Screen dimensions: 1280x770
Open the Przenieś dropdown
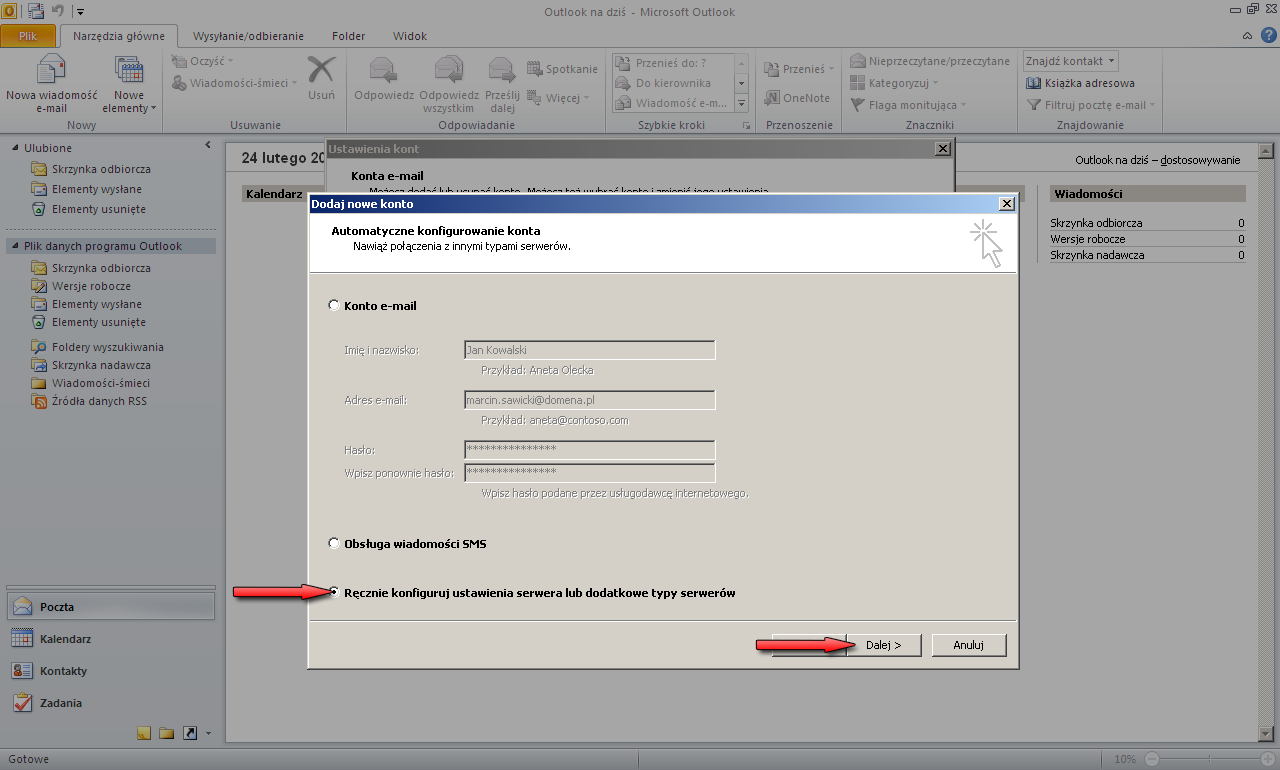click(x=799, y=69)
